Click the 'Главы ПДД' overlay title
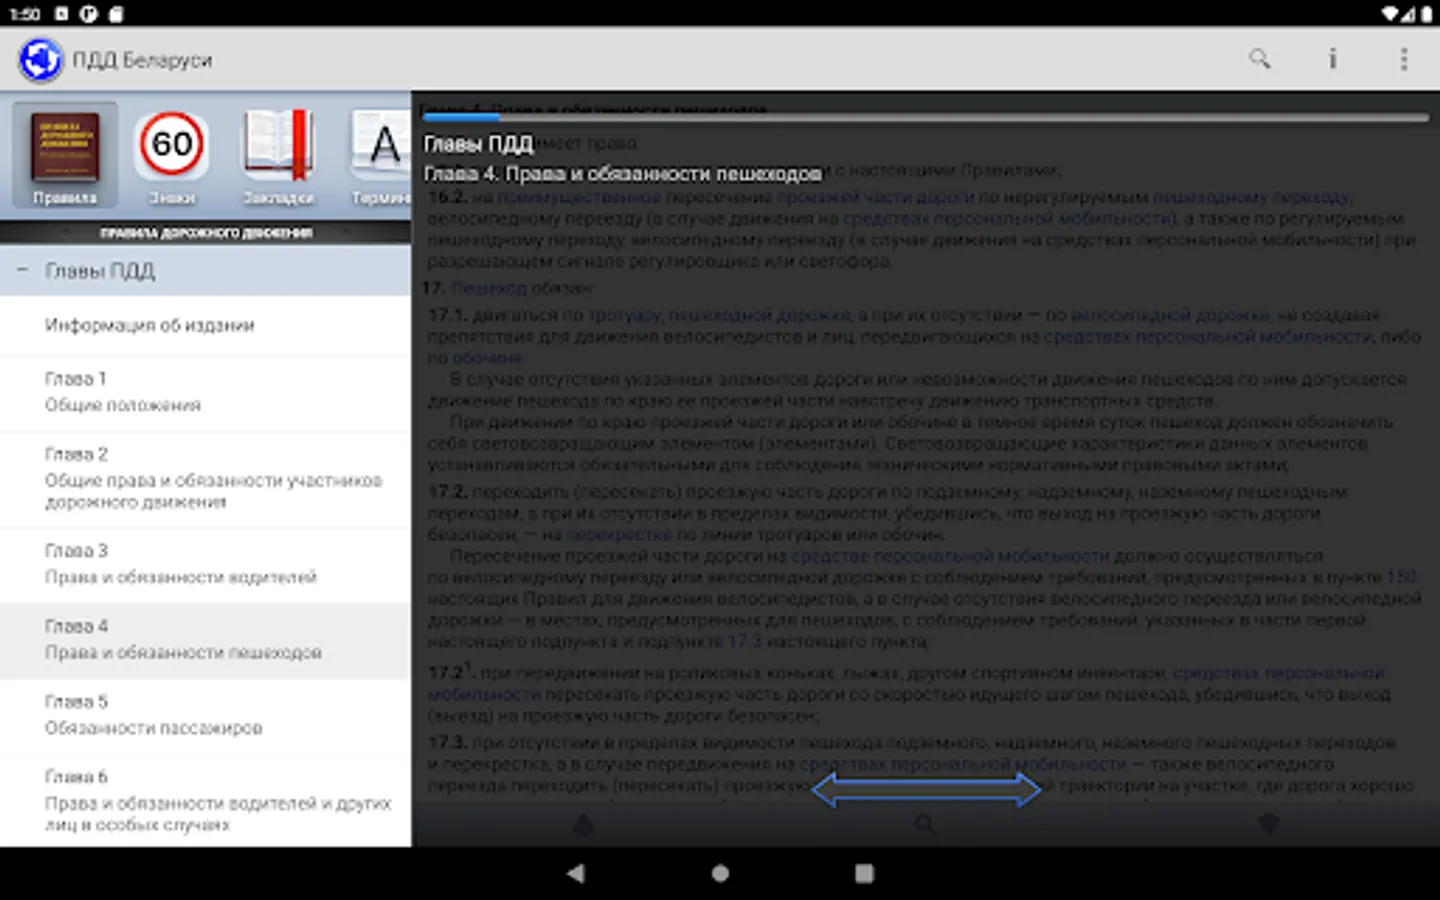 click(x=478, y=144)
